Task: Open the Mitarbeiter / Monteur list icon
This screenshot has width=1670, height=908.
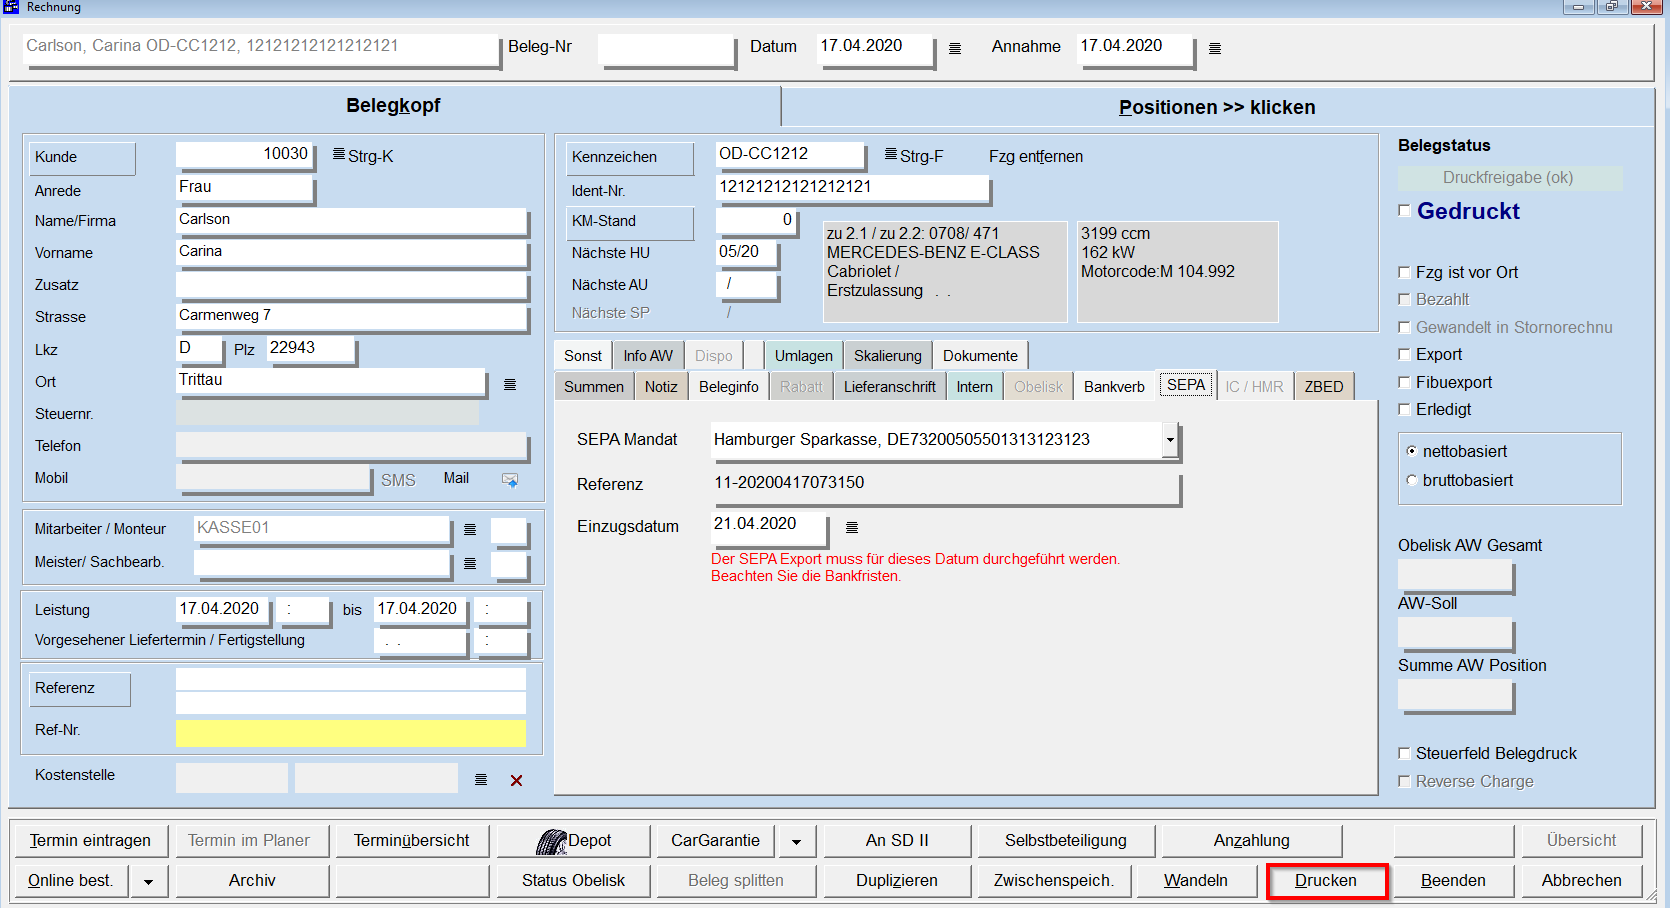Action: tap(470, 530)
